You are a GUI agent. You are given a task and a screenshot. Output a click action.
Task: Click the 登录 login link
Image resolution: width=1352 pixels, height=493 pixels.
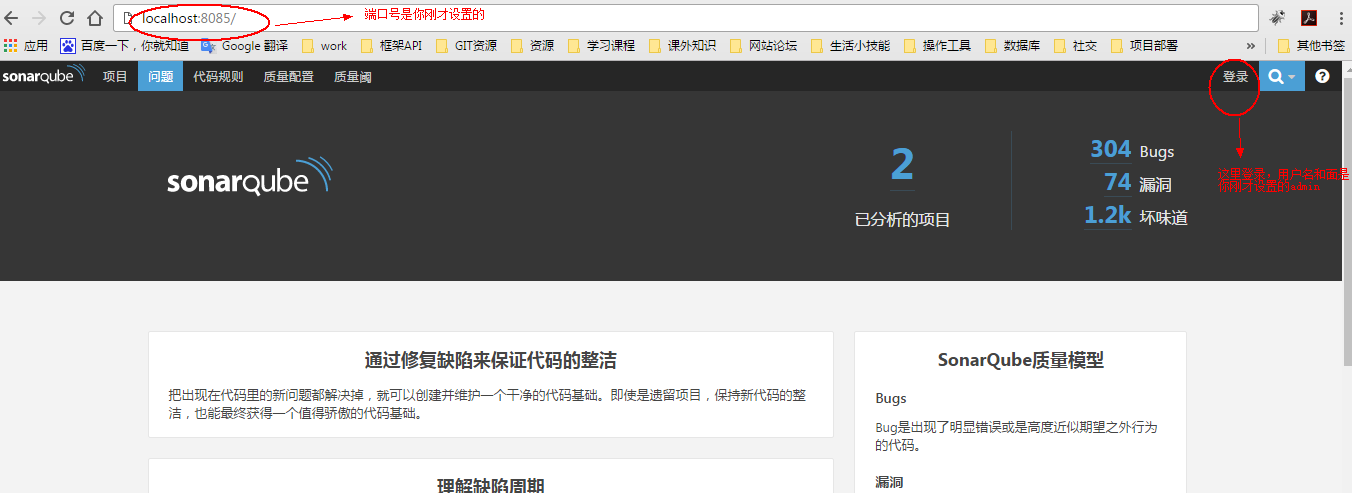1235,76
